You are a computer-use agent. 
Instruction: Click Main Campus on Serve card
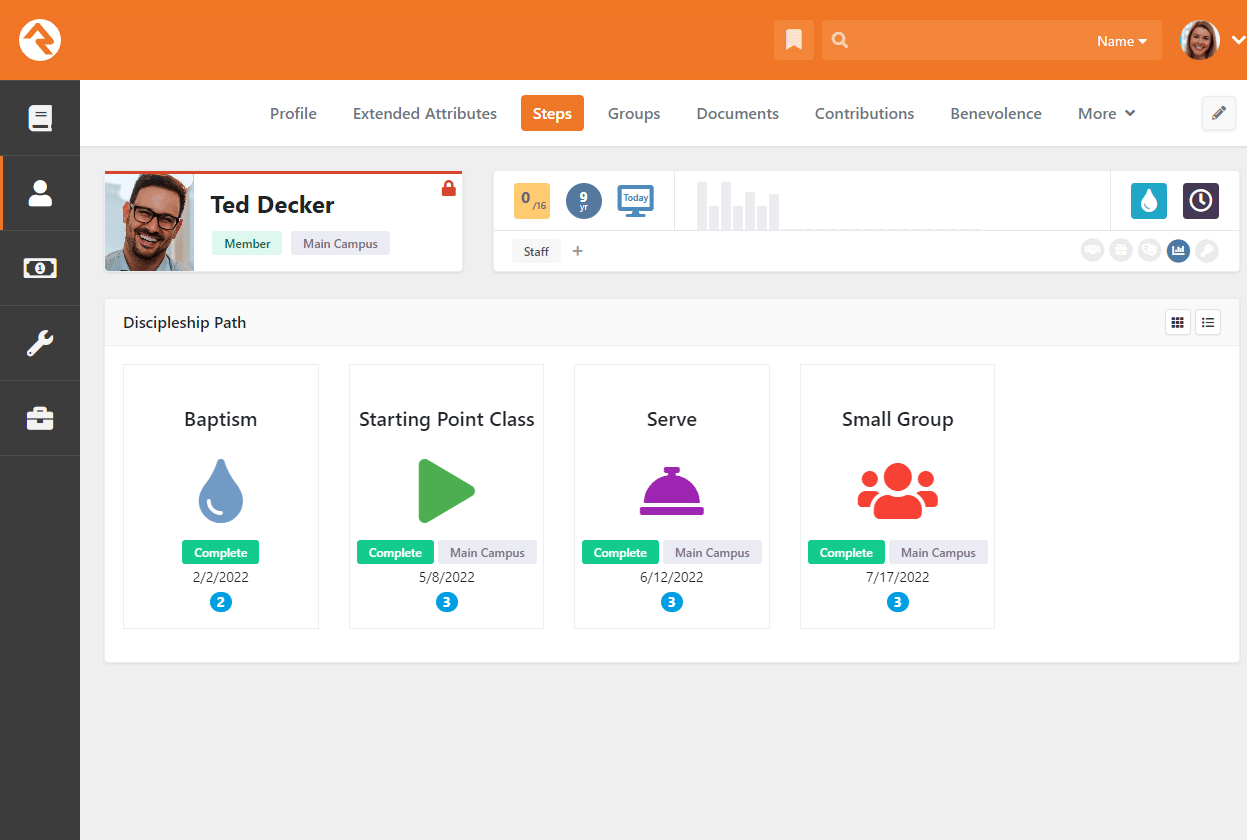coord(712,552)
